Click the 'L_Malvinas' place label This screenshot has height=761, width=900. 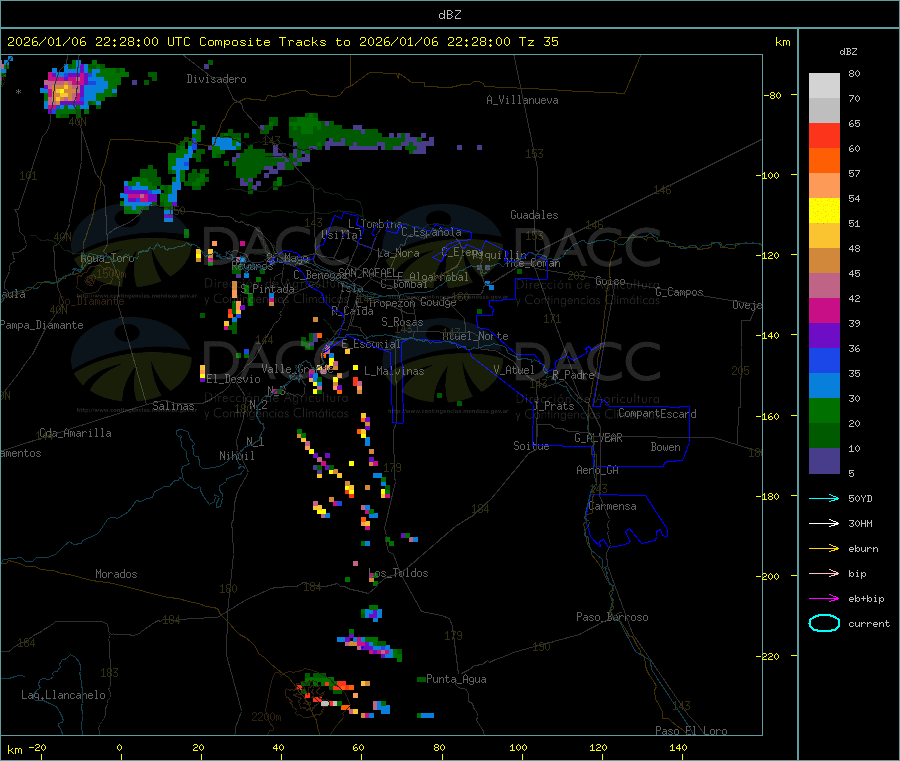[394, 372]
